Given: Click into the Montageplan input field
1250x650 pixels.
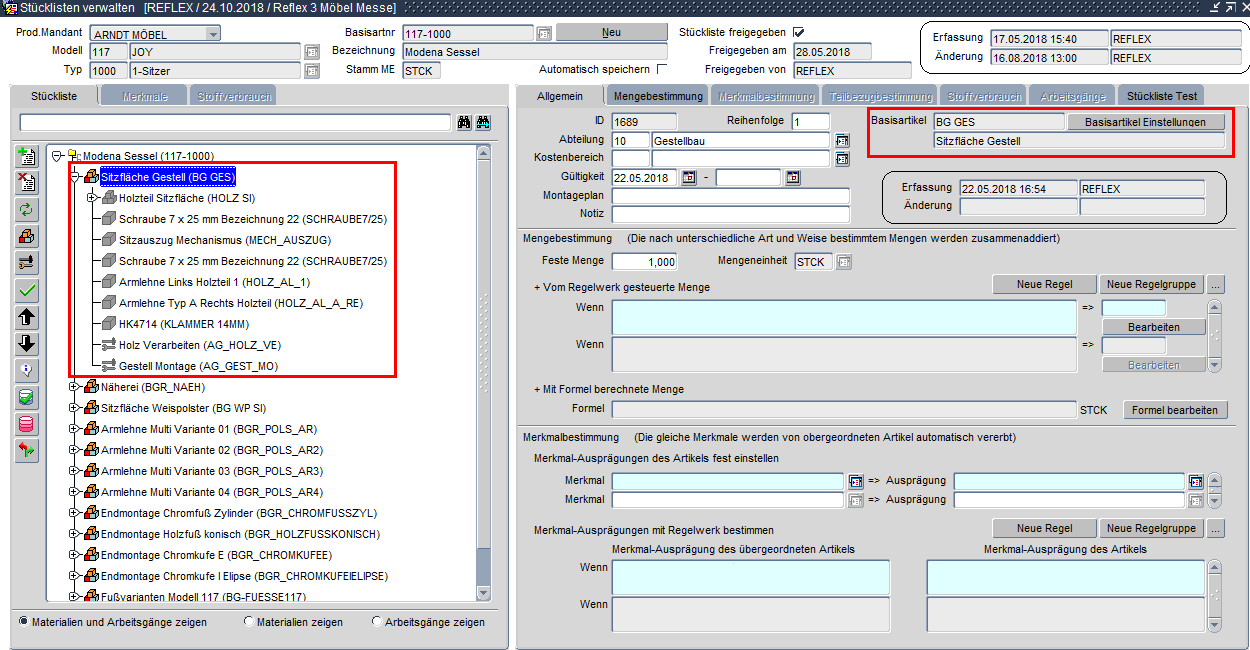Looking at the screenshot, I should click(x=730, y=196).
